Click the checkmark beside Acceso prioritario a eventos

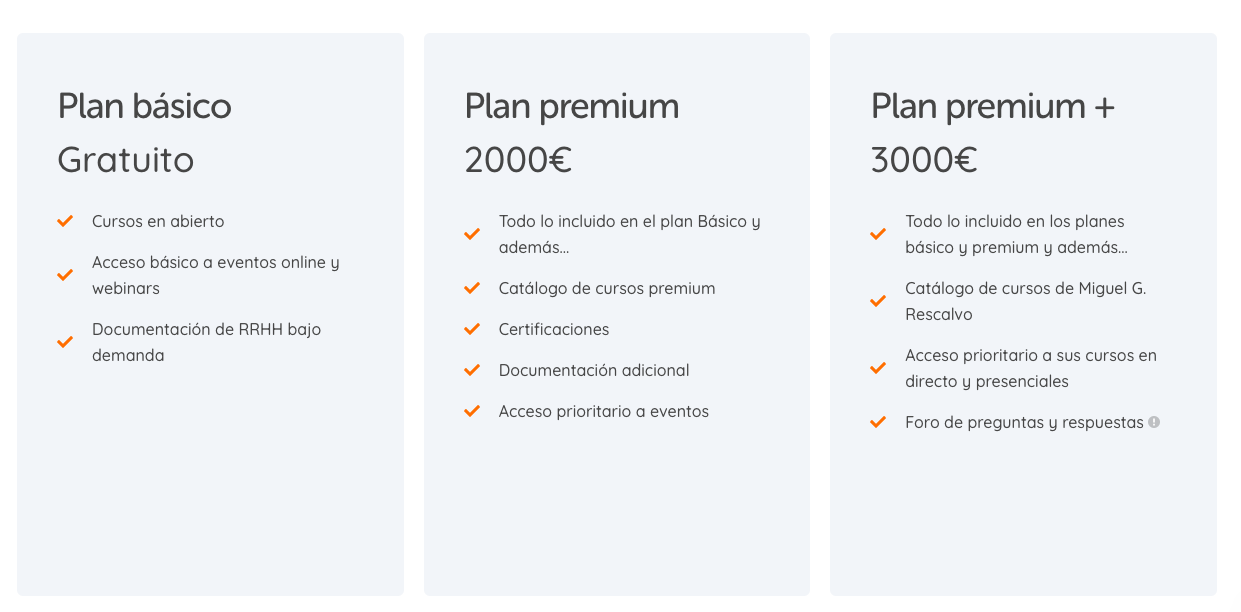point(472,411)
